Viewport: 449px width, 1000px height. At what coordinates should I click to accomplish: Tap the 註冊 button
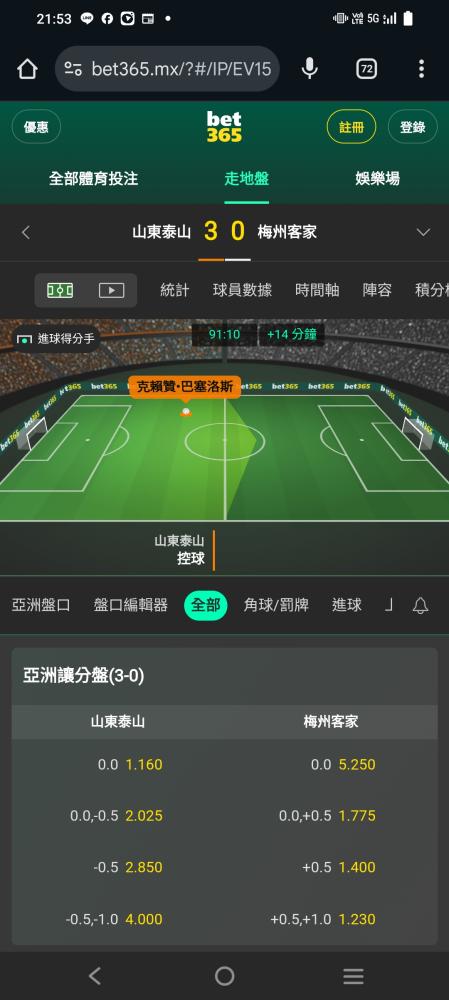click(351, 127)
